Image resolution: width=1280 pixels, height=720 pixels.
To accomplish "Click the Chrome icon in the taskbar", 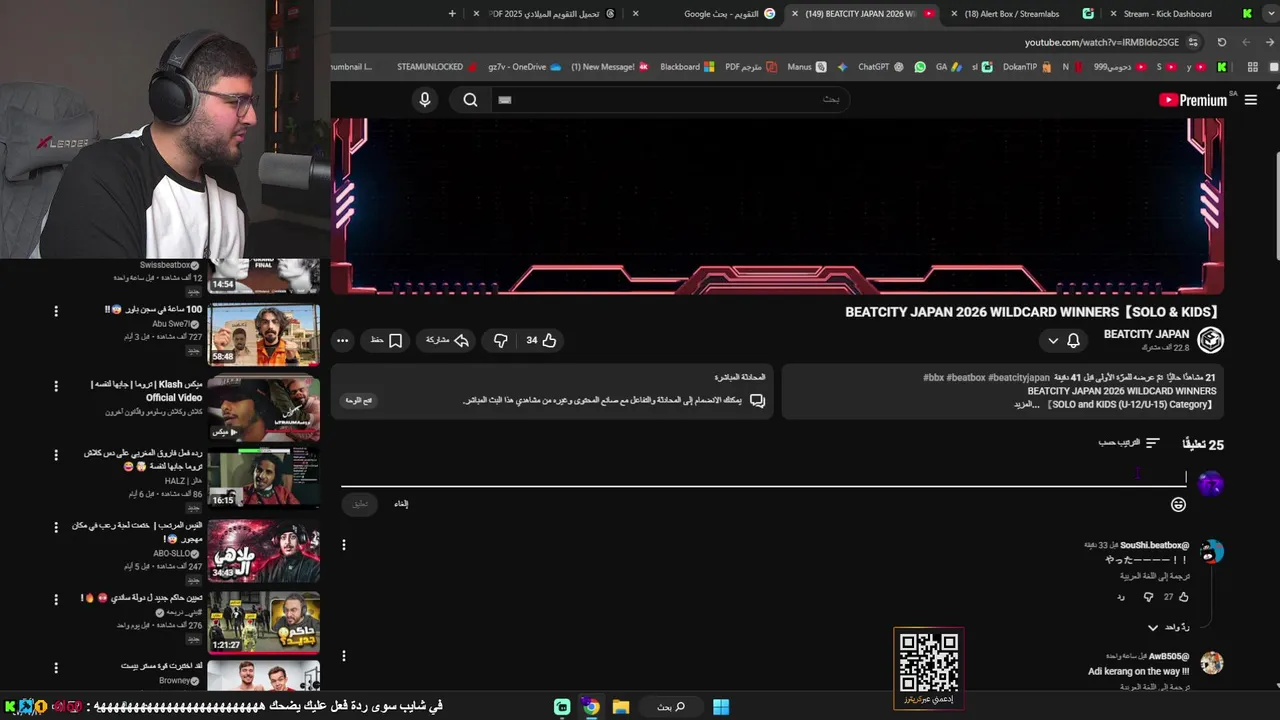I will tap(591, 707).
